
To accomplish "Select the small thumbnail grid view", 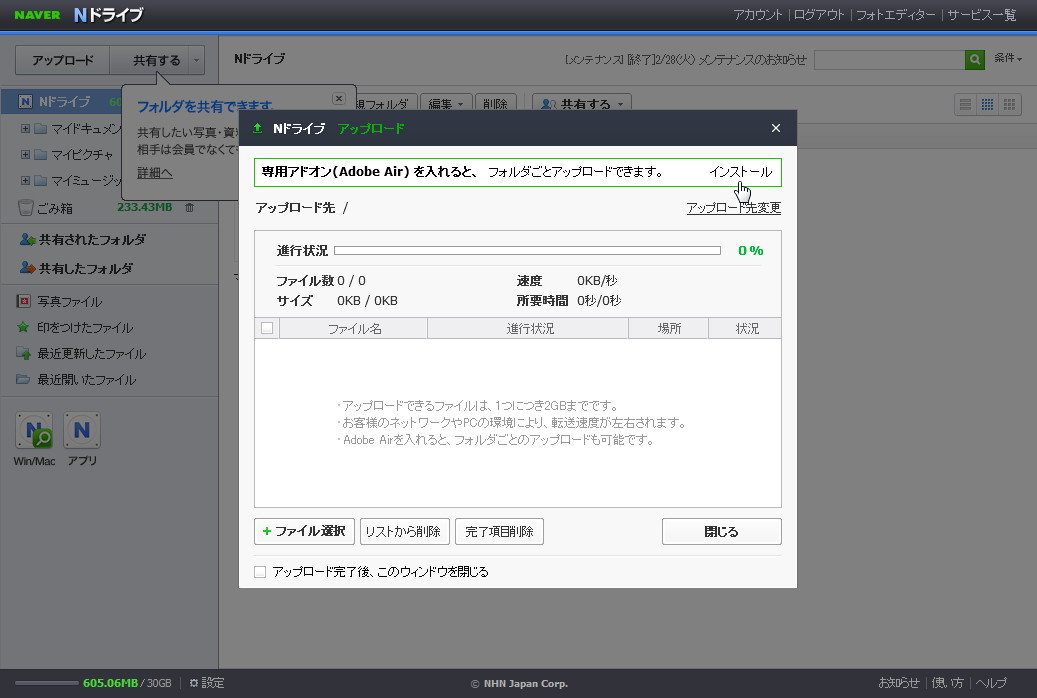I will 988,104.
